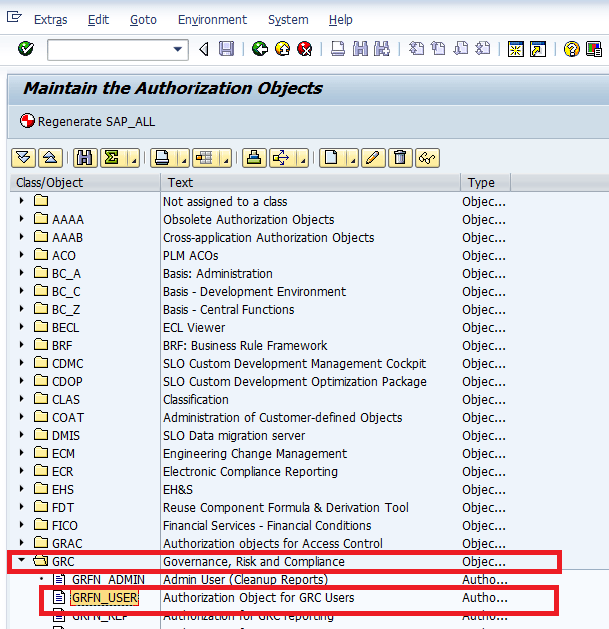
Task: Open dropdown arrow next to Sum icon
Action: point(134,158)
